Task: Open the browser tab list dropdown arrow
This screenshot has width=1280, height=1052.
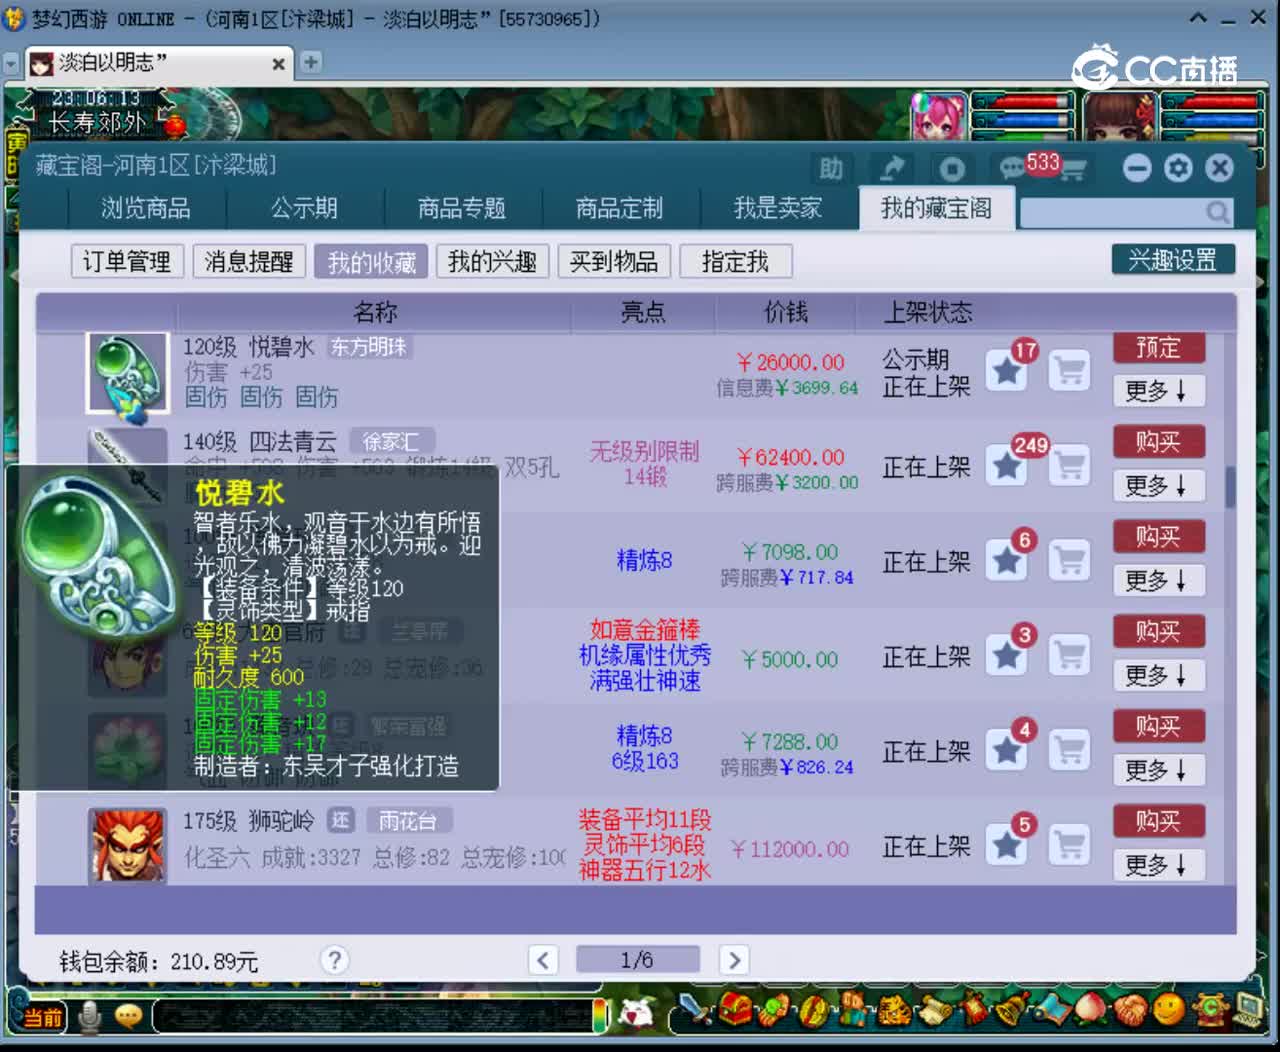Action: (x=11, y=64)
